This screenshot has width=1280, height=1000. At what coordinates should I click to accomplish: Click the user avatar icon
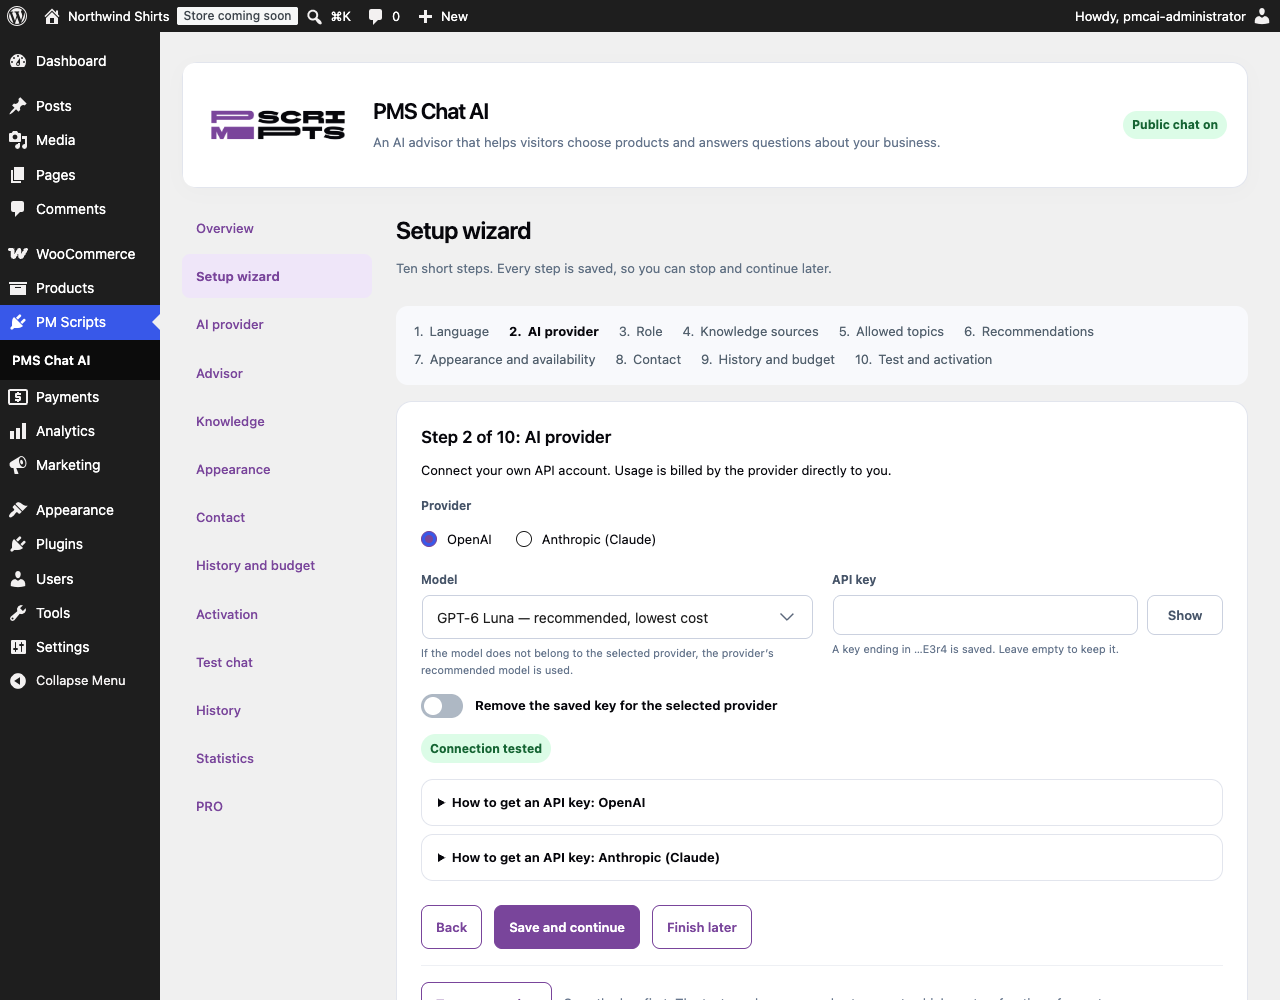point(1262,16)
